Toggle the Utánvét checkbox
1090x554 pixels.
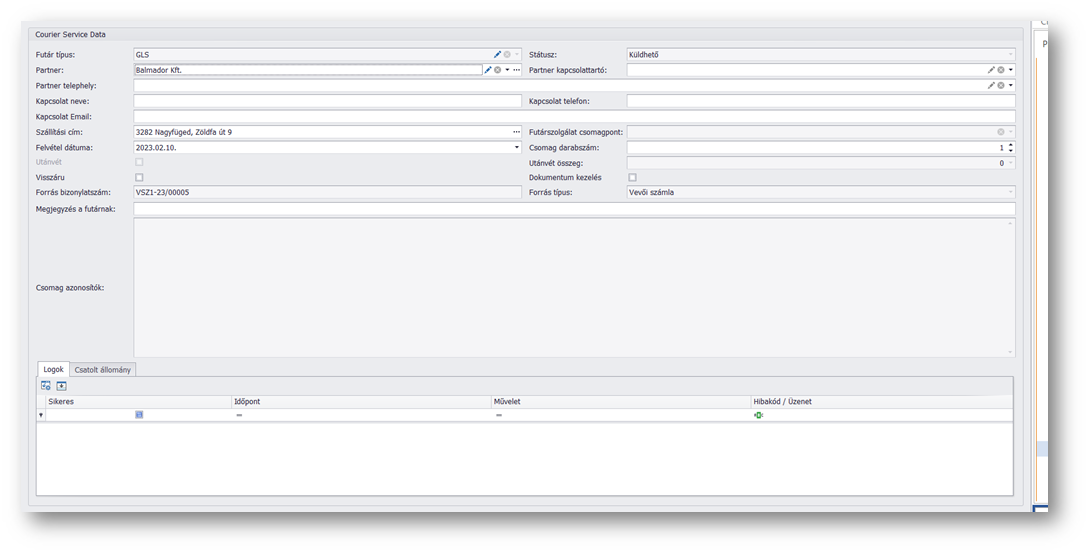(139, 162)
